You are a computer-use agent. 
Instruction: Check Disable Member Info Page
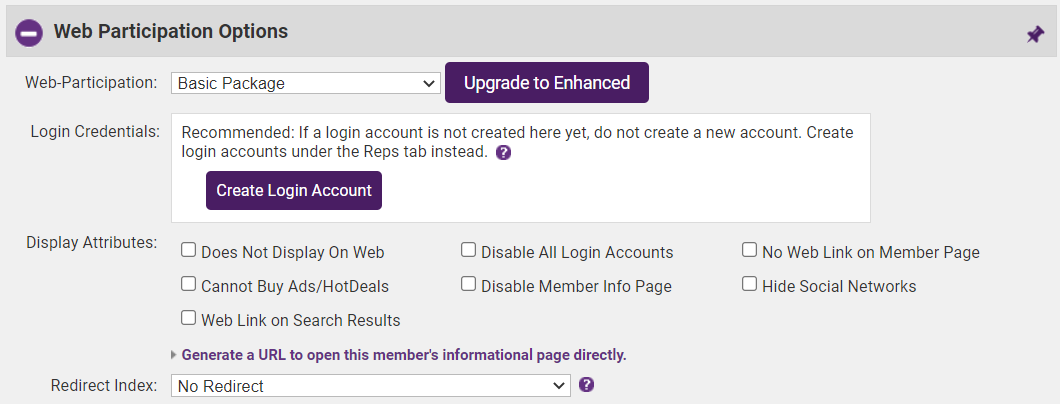468,285
